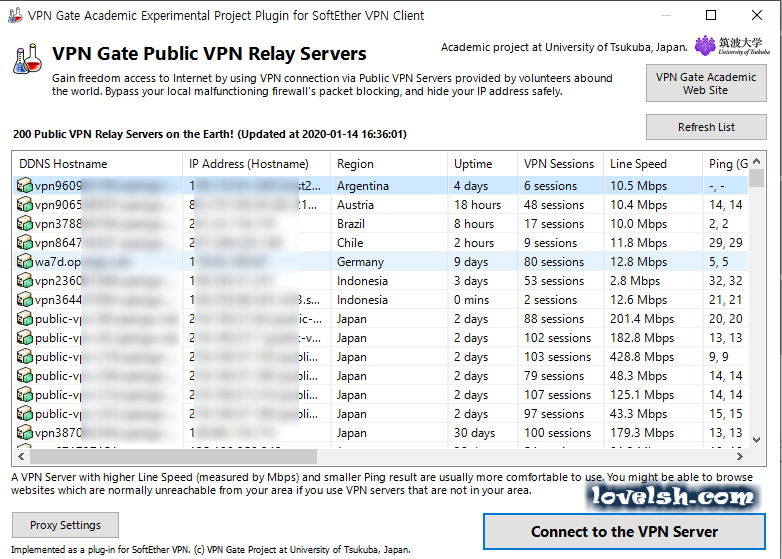The height and width of the screenshot is (559, 782).
Task: Click the vertical scrollbar down arrow
Action: [757, 440]
